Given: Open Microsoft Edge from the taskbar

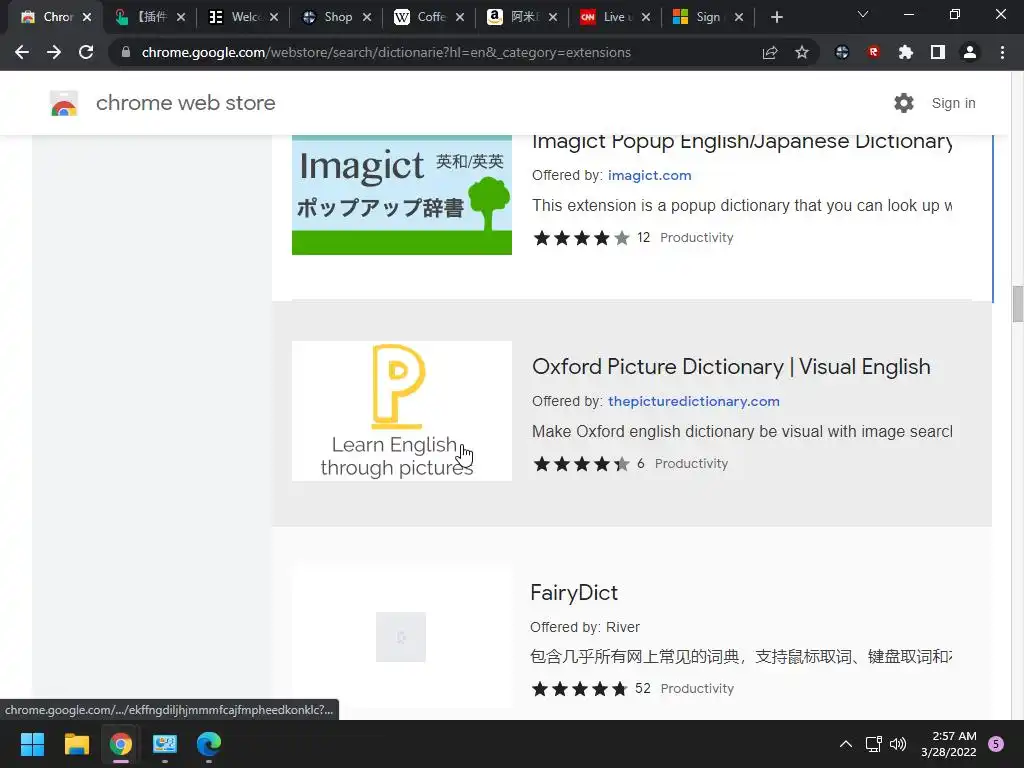Looking at the screenshot, I should click(x=209, y=744).
